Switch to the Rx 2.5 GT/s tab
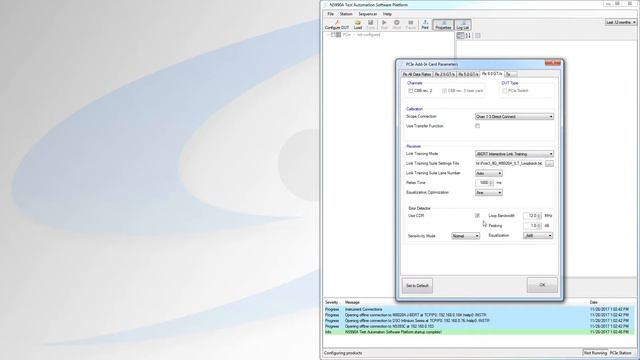 [x=444, y=74]
